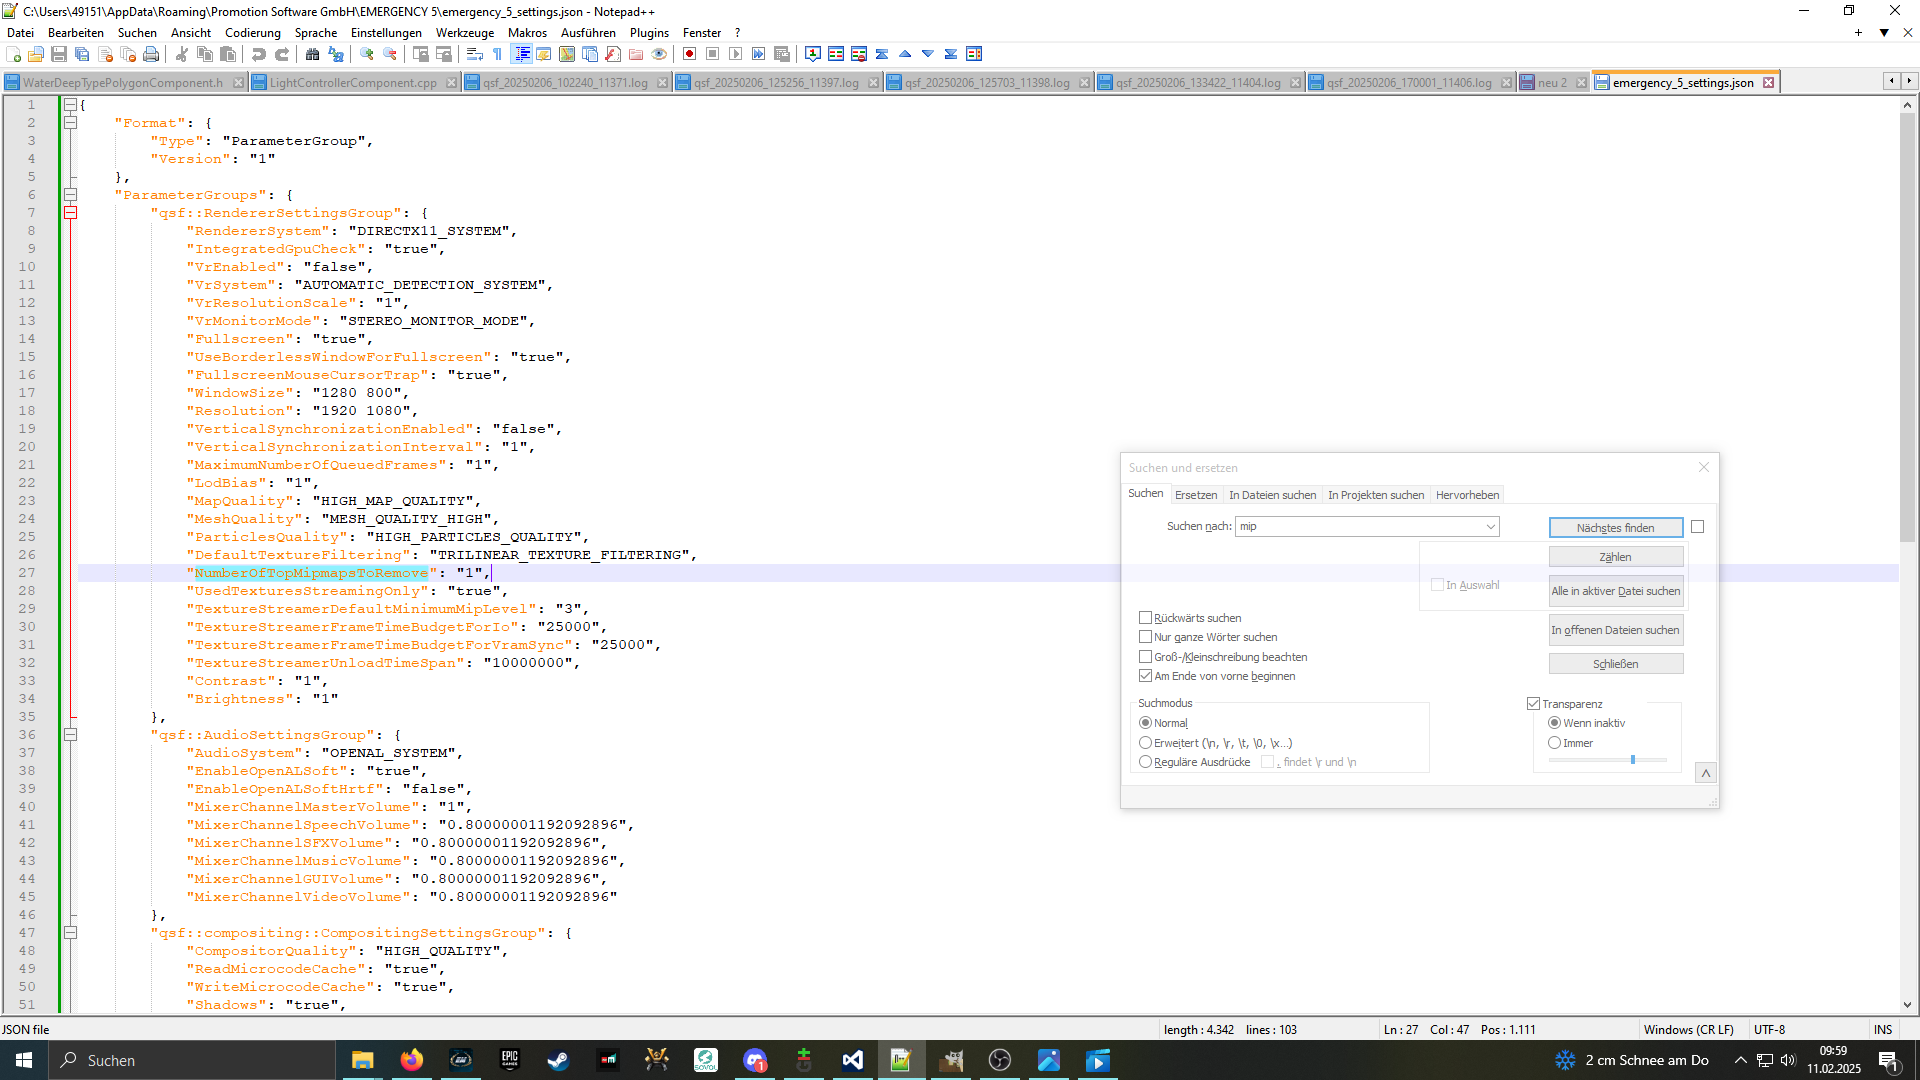Click the Undo toolbar icon

(x=259, y=54)
